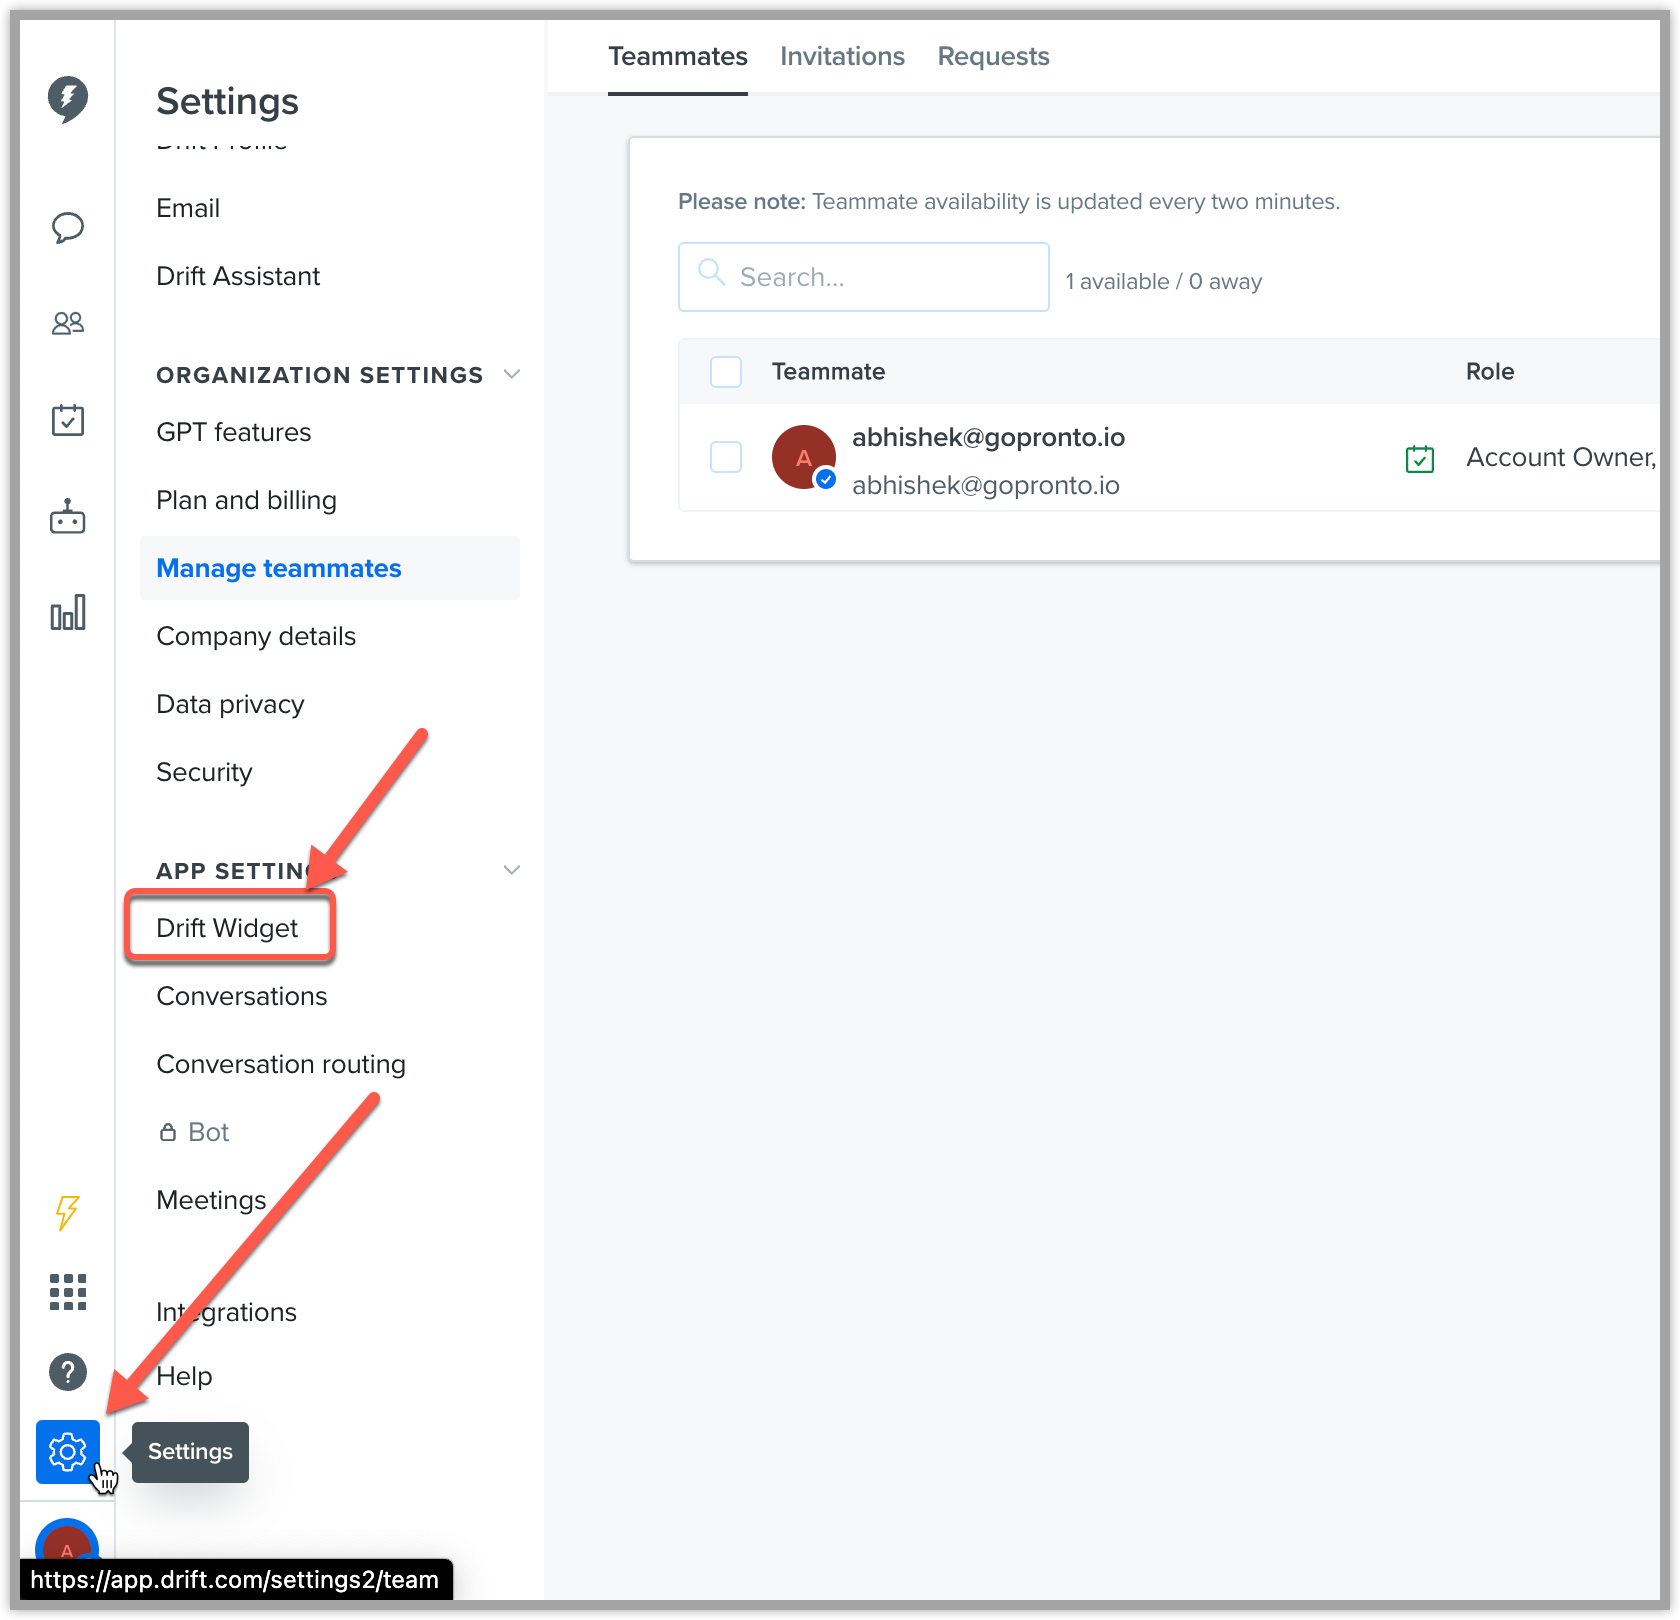Image resolution: width=1680 pixels, height=1620 pixels.
Task: Click the gray abhishek@gopronto.io email line
Action: coord(985,485)
